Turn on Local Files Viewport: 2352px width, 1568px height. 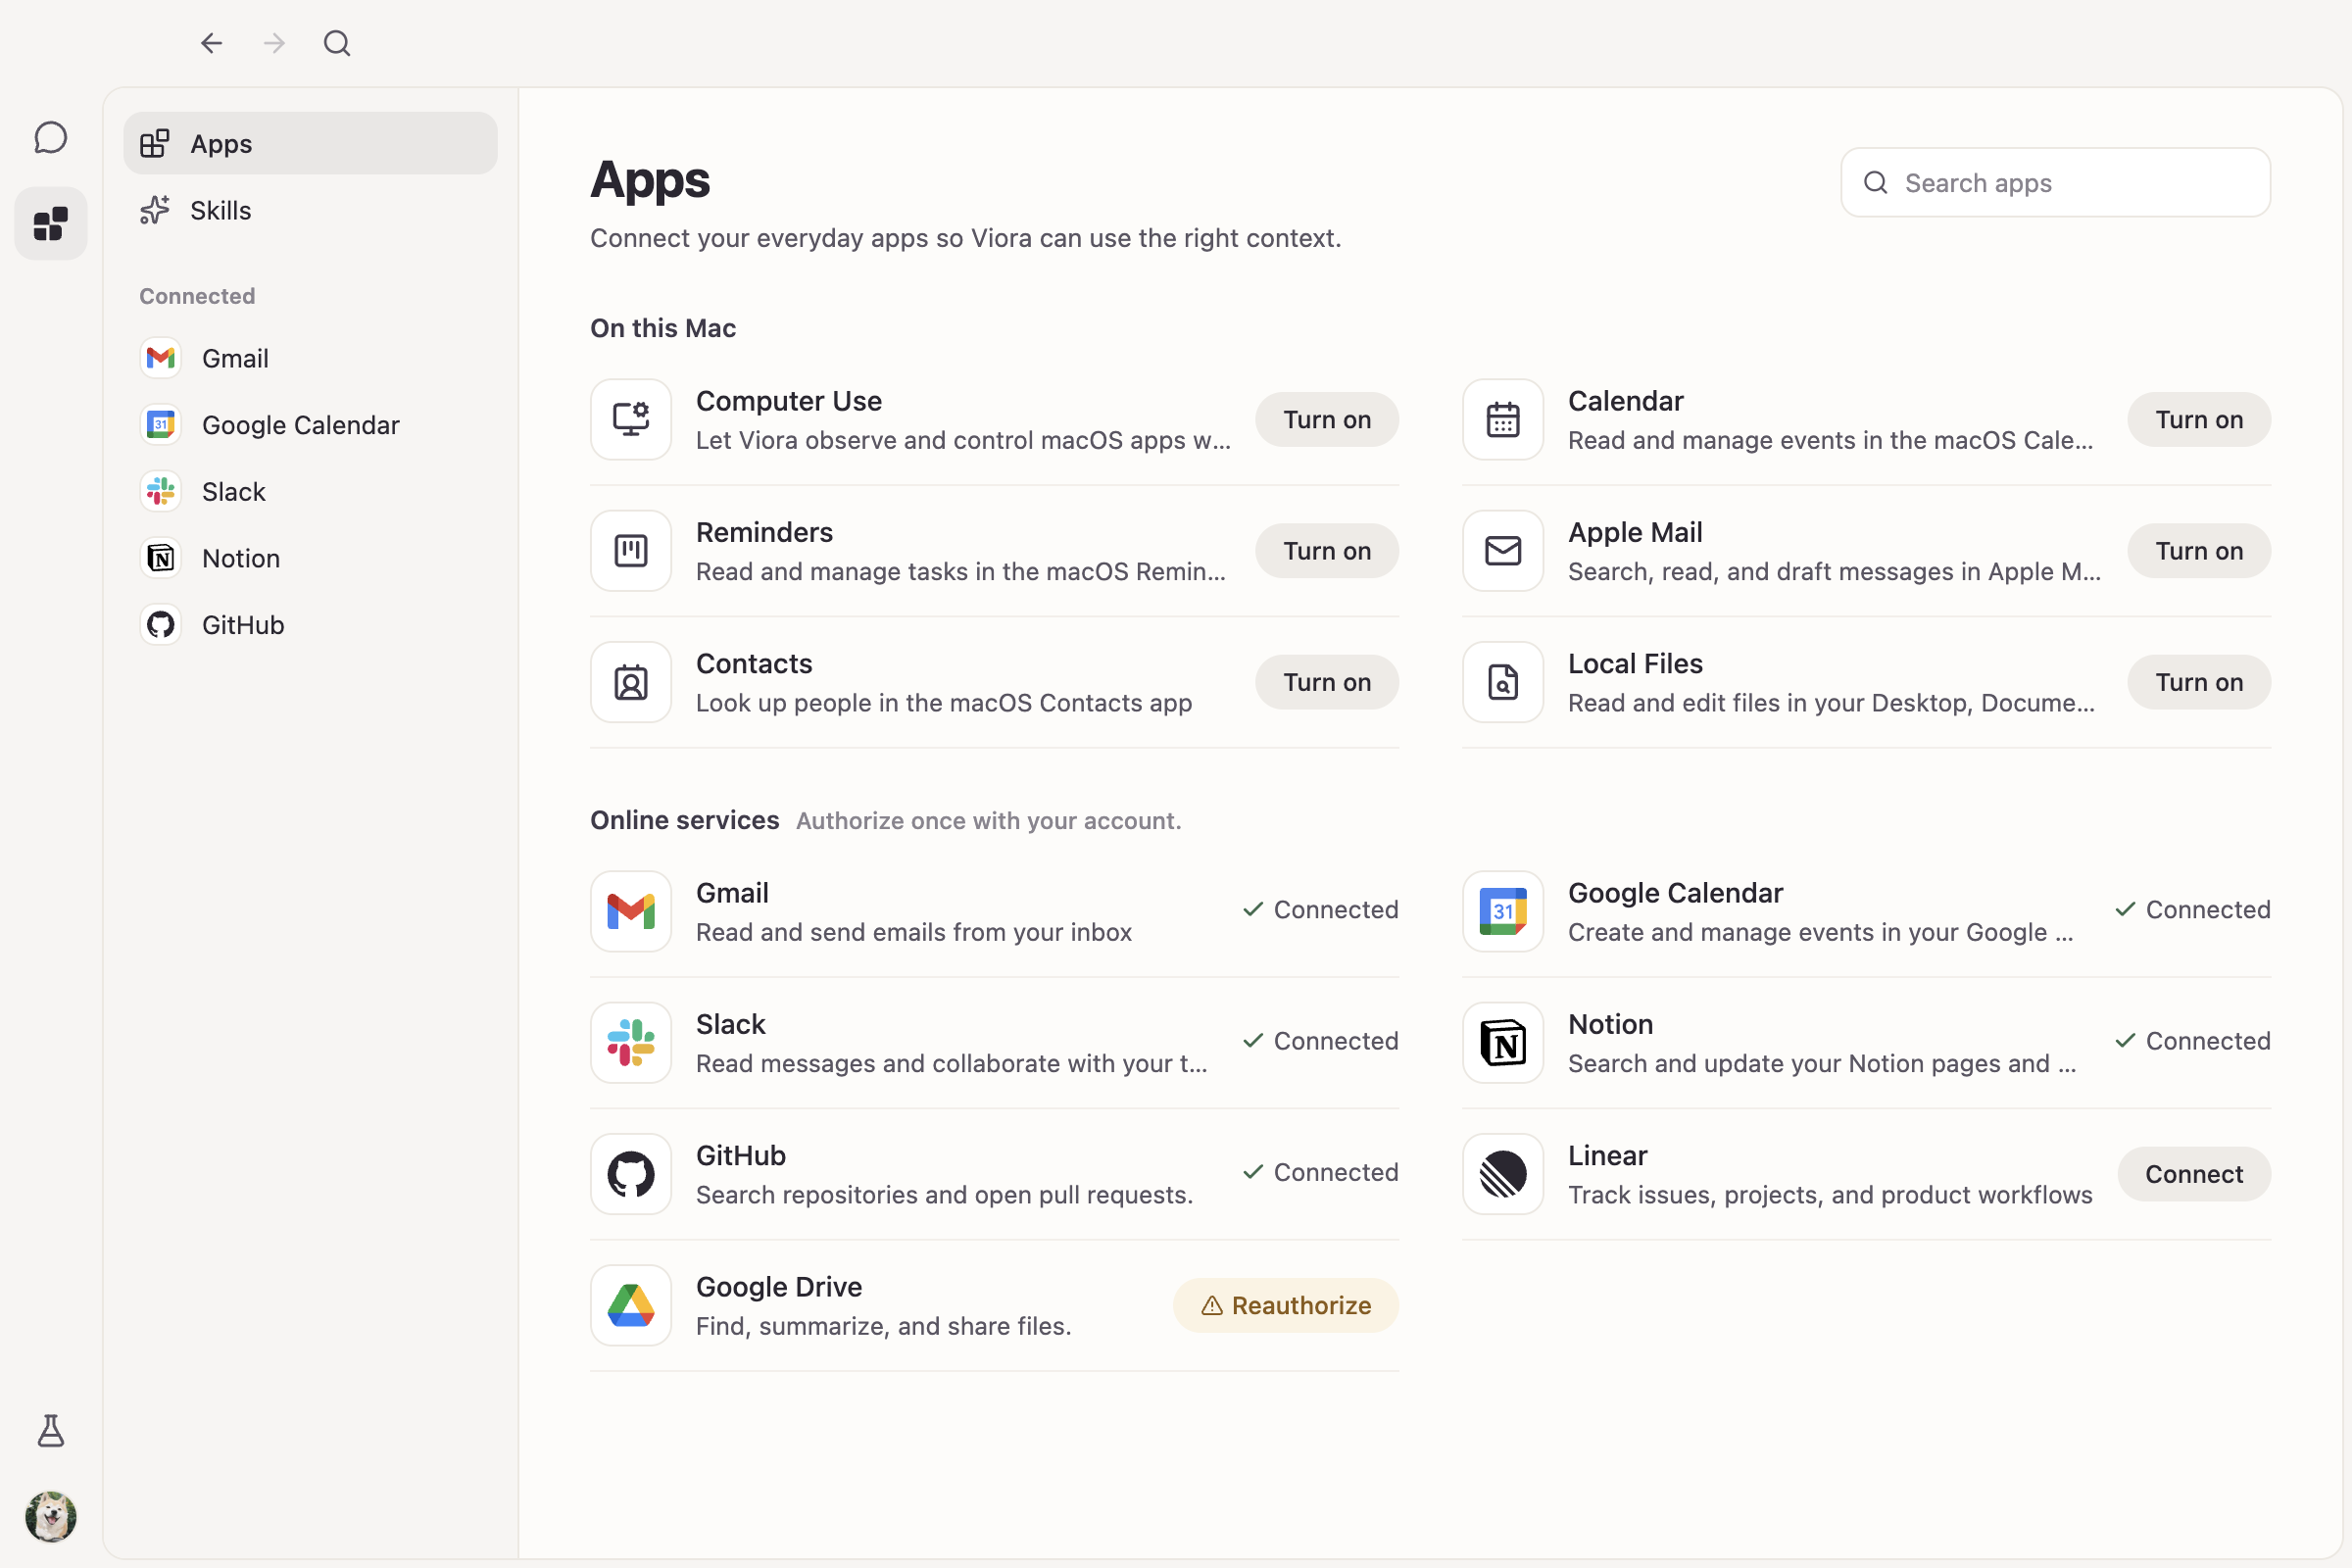[x=2199, y=682]
